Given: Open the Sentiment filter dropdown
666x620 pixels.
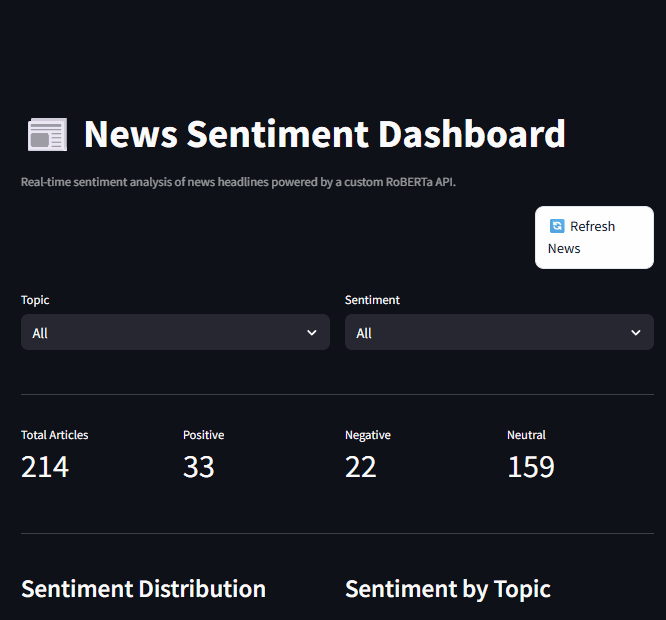Looking at the screenshot, I should [x=499, y=332].
